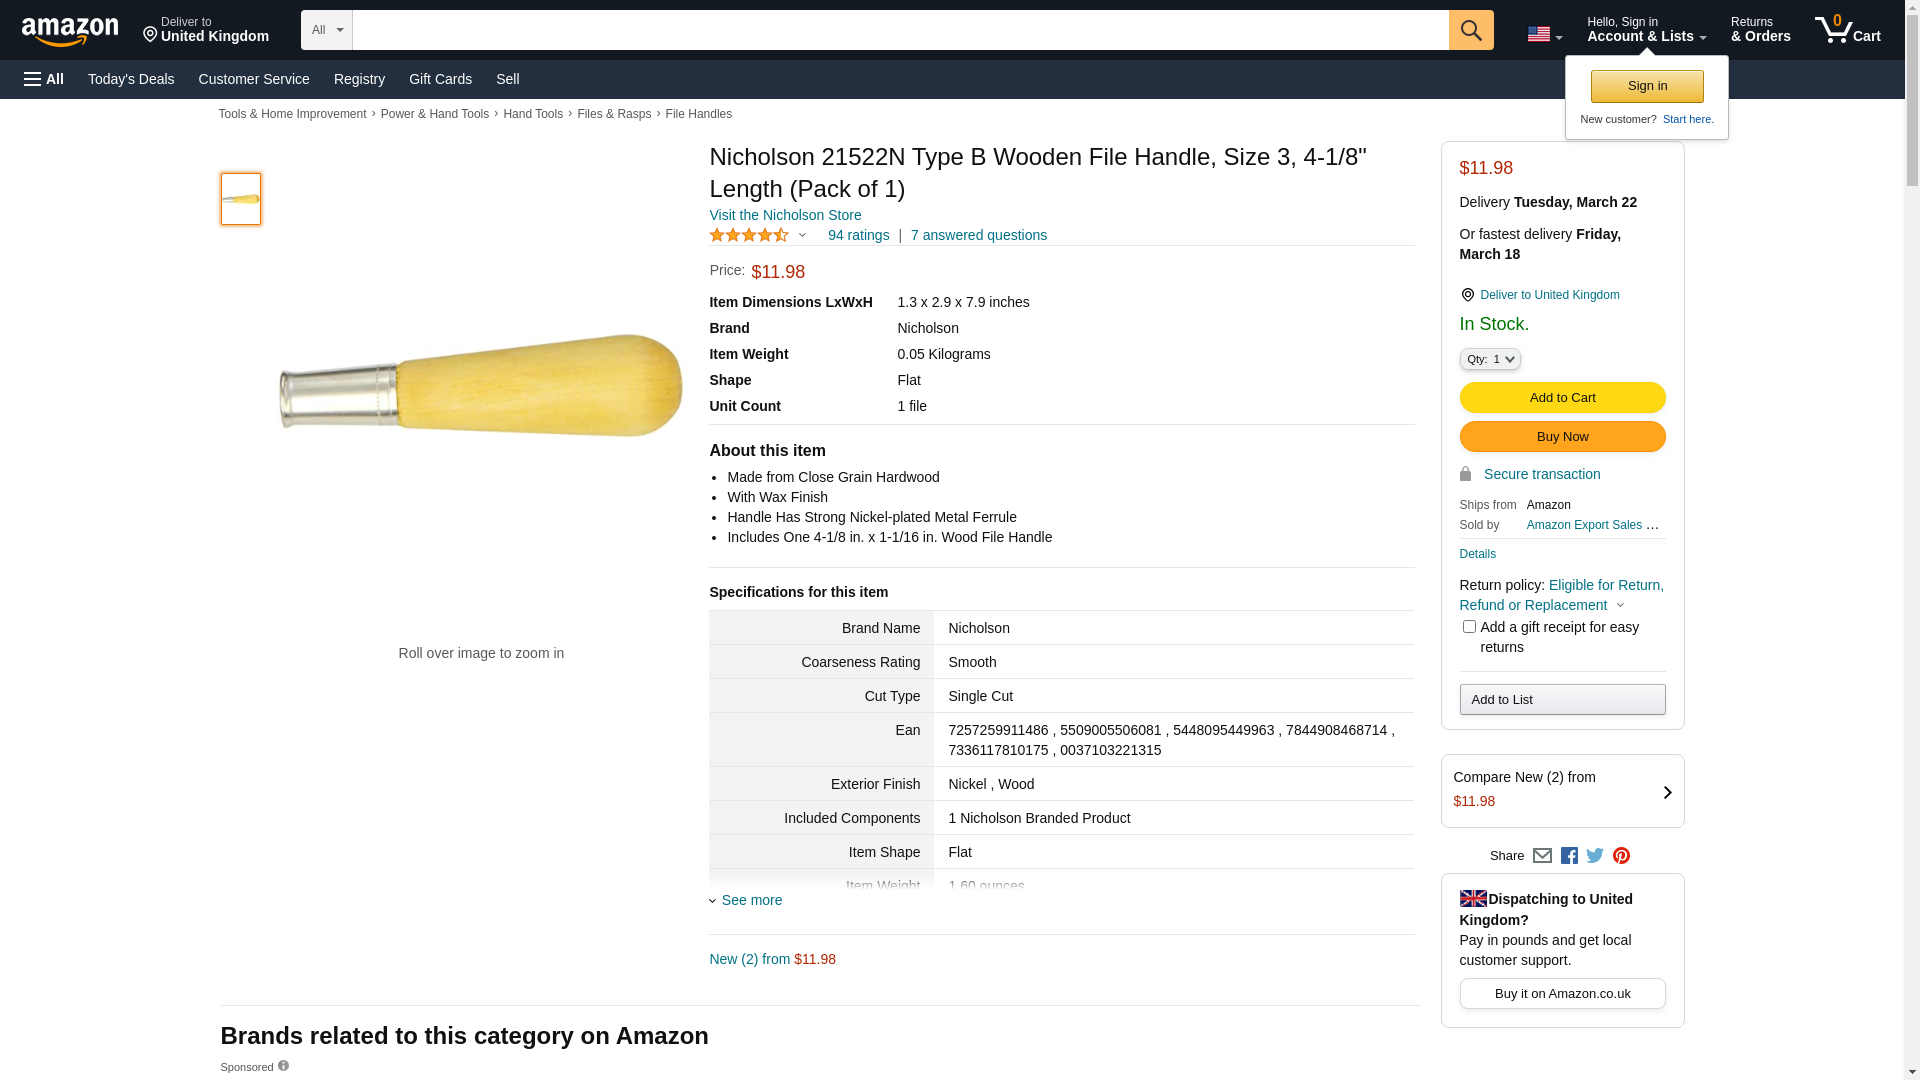Viewport: 1920px width, 1080px height.
Task: Open the Qty quantity dropdown
Action: 1490,359
